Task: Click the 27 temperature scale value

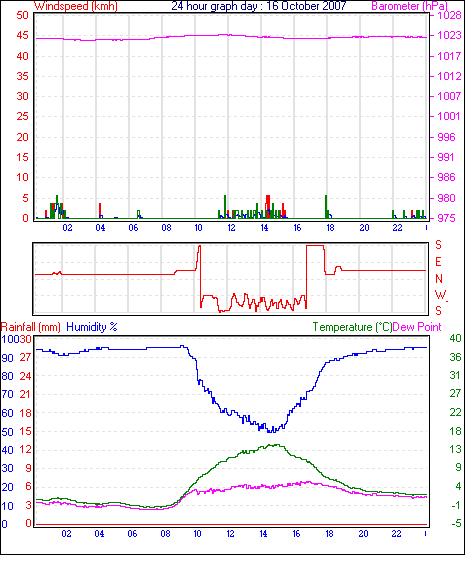Action: [x=455, y=394]
